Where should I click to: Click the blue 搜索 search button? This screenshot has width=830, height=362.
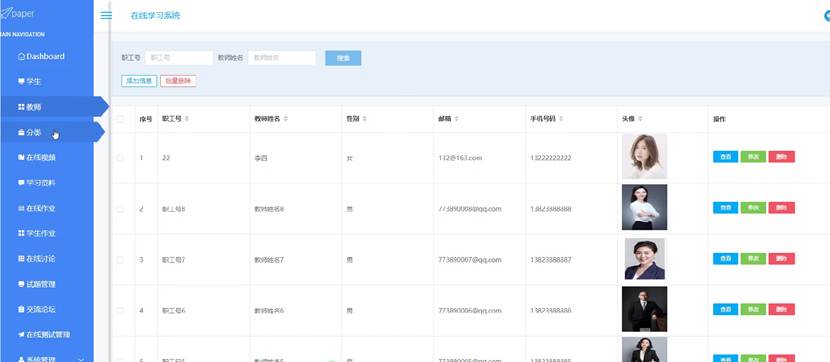point(343,58)
